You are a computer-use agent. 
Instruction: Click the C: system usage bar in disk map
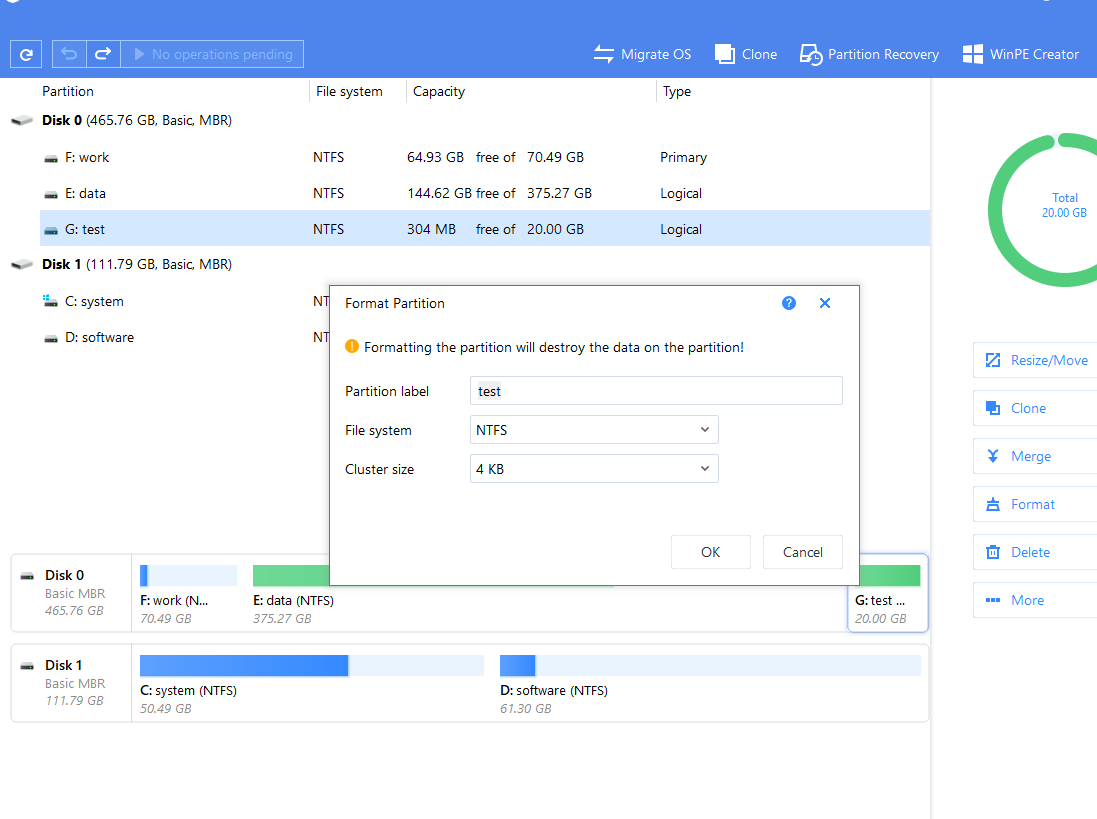(x=311, y=665)
